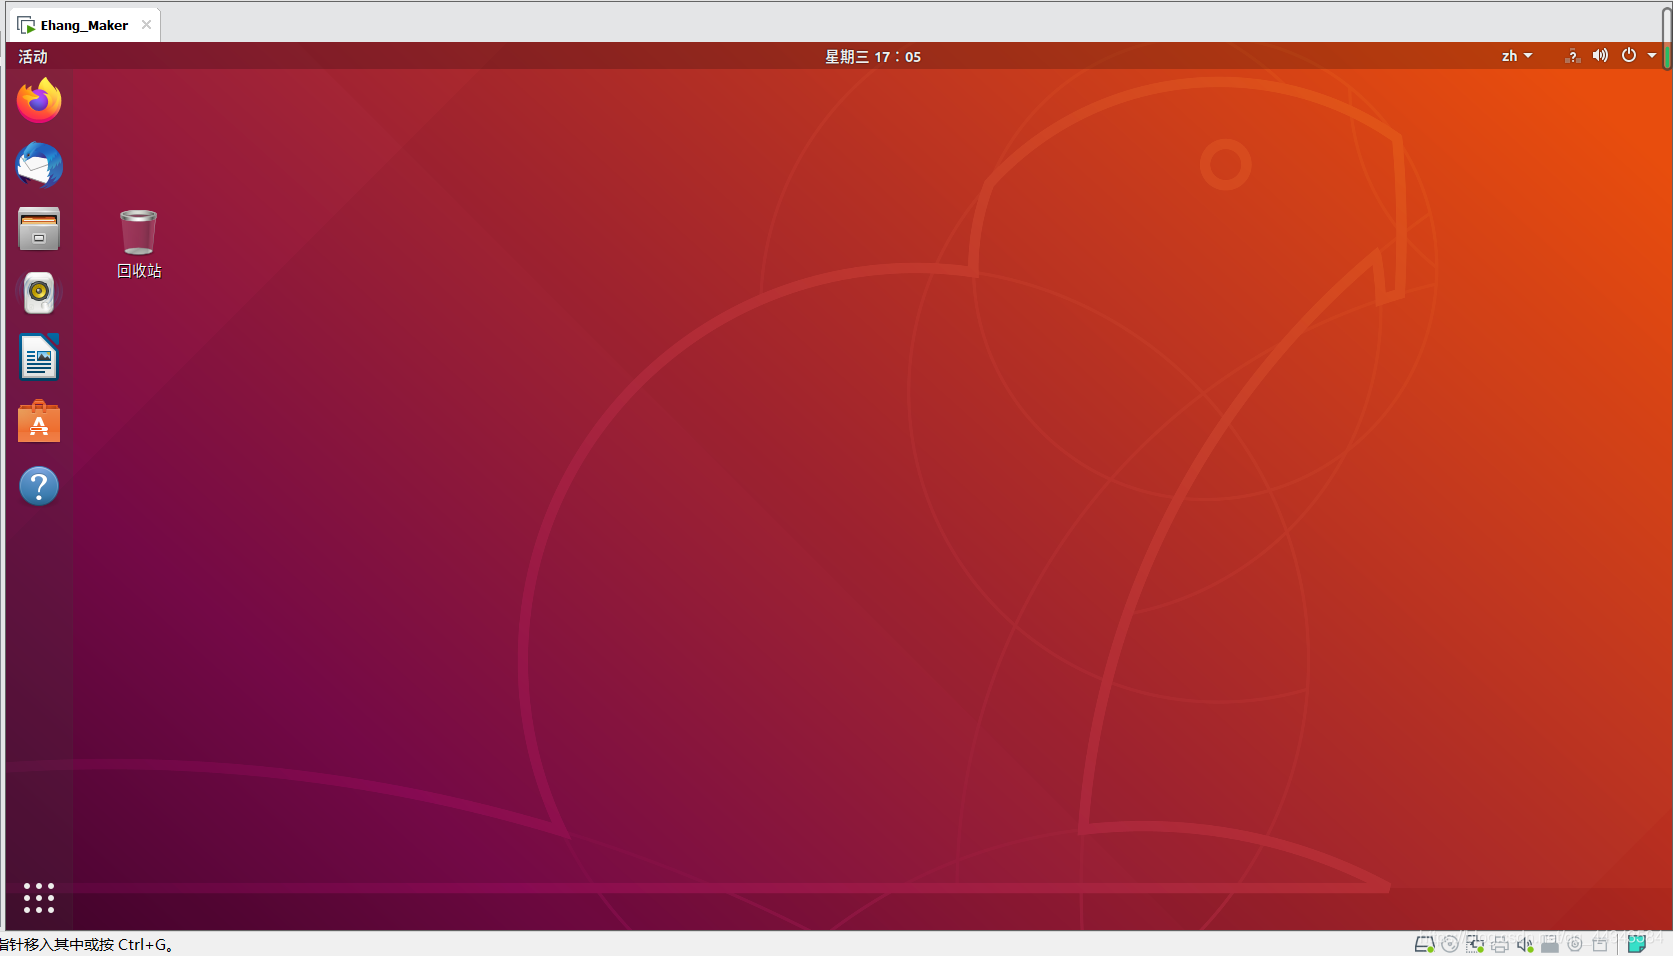Viewport: 1673px width, 956px height.
Task: Click the VM window vertical scrollbar
Action: pyautogui.click(x=1667, y=38)
